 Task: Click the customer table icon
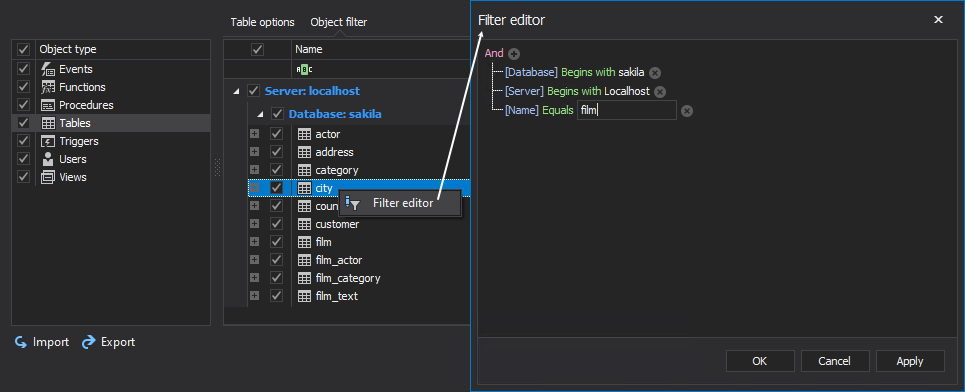point(304,224)
